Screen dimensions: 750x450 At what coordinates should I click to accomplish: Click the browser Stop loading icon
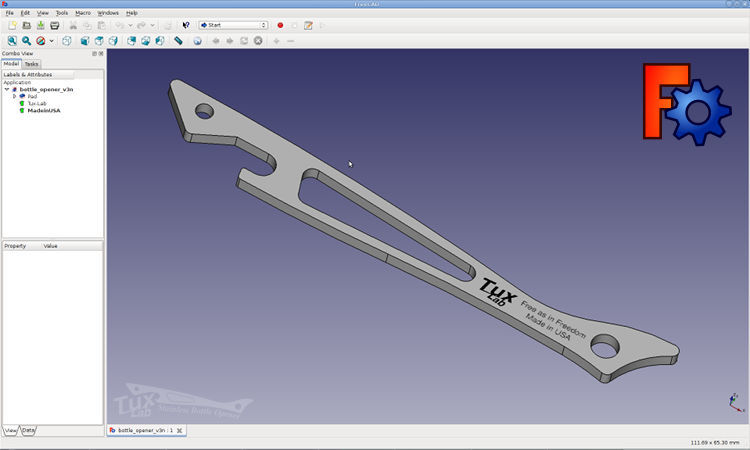[258, 41]
